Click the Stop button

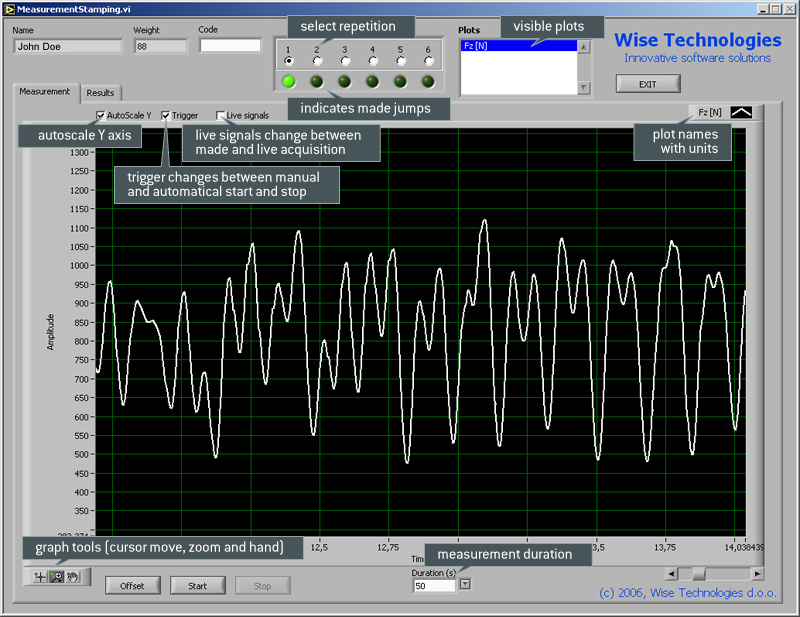point(263,586)
